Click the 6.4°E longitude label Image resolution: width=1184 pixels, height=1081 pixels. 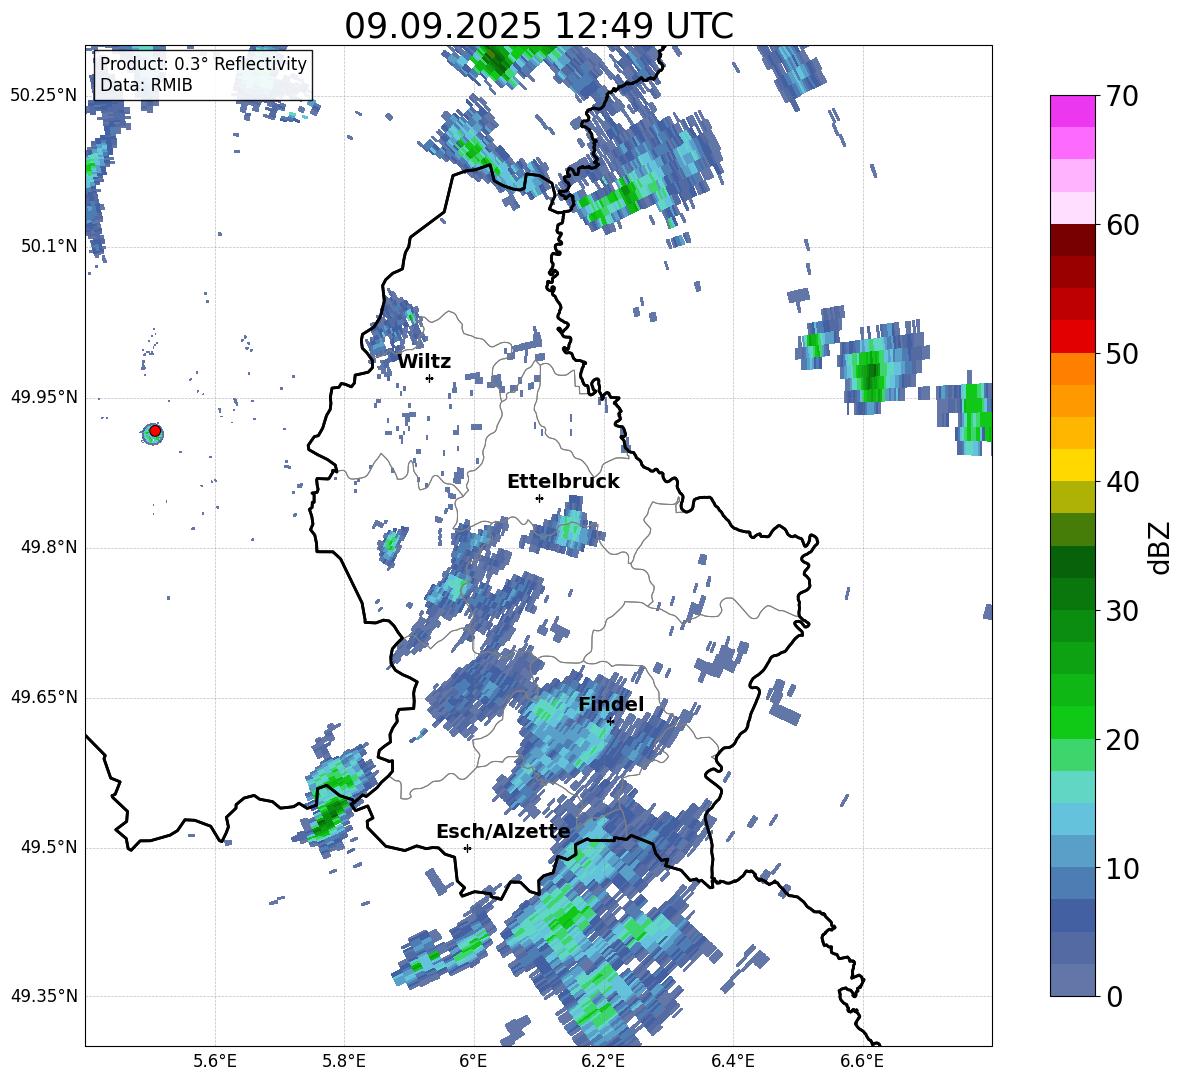point(732,1062)
